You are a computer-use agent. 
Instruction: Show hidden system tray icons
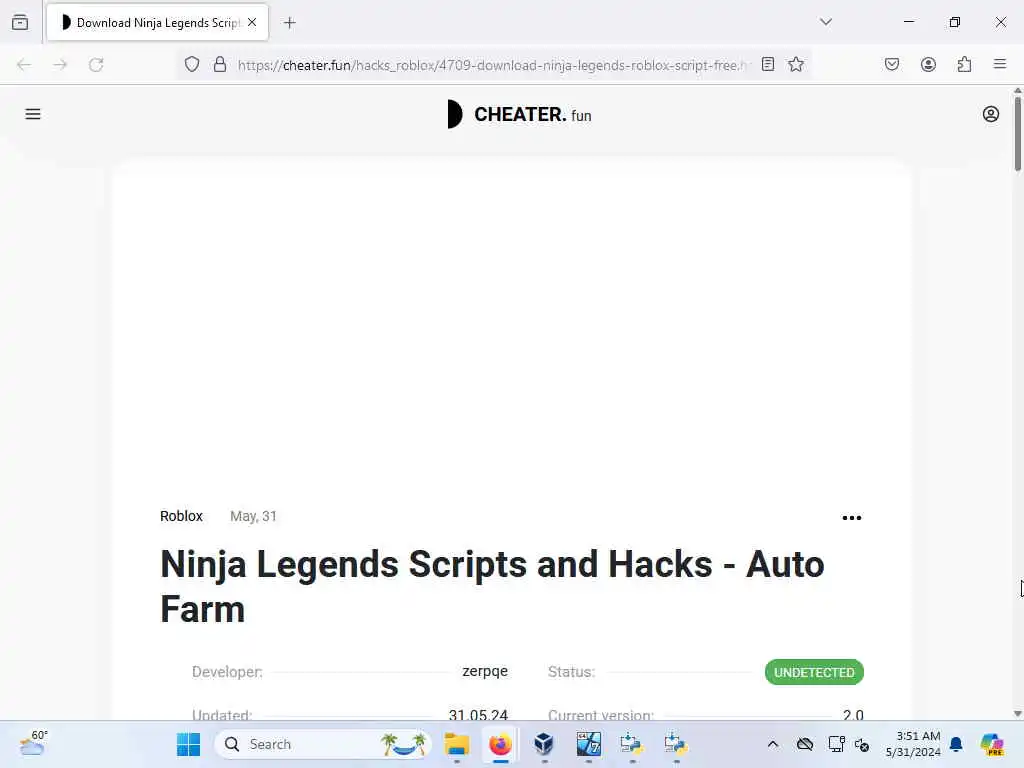click(773, 744)
